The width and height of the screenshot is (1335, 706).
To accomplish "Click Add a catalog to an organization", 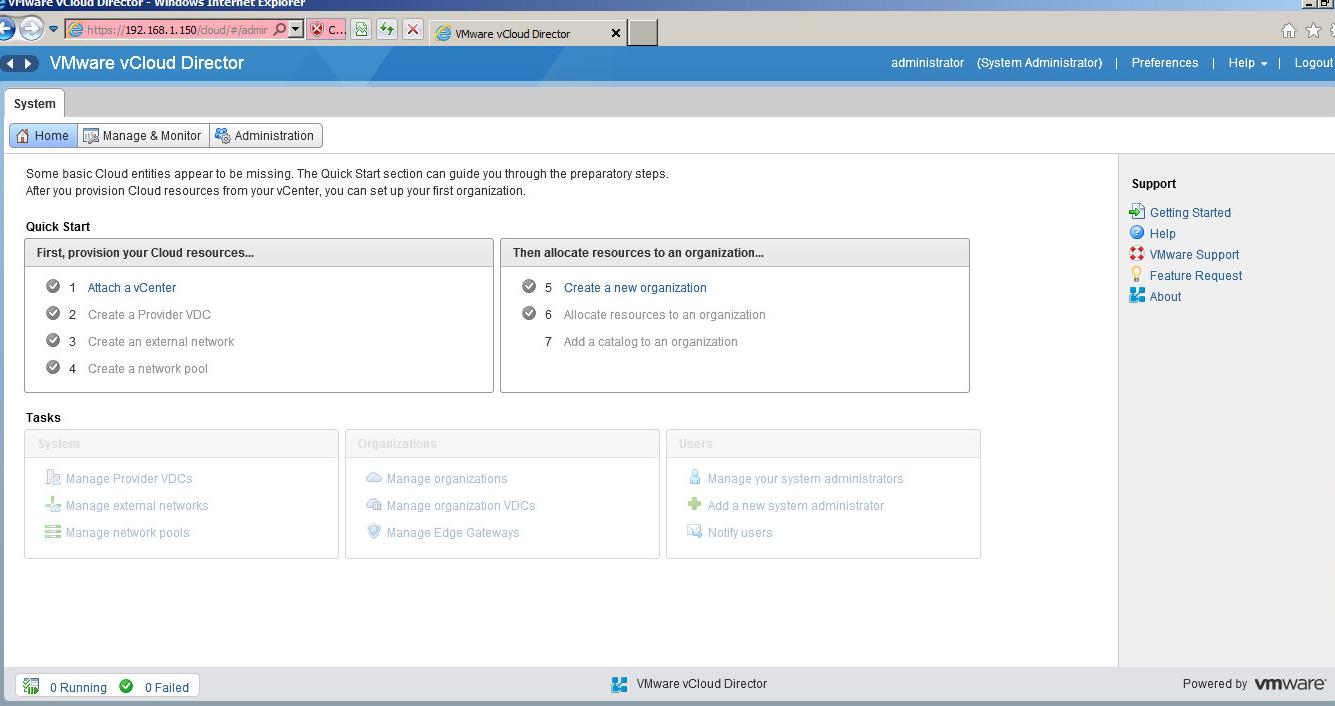I will point(651,341).
